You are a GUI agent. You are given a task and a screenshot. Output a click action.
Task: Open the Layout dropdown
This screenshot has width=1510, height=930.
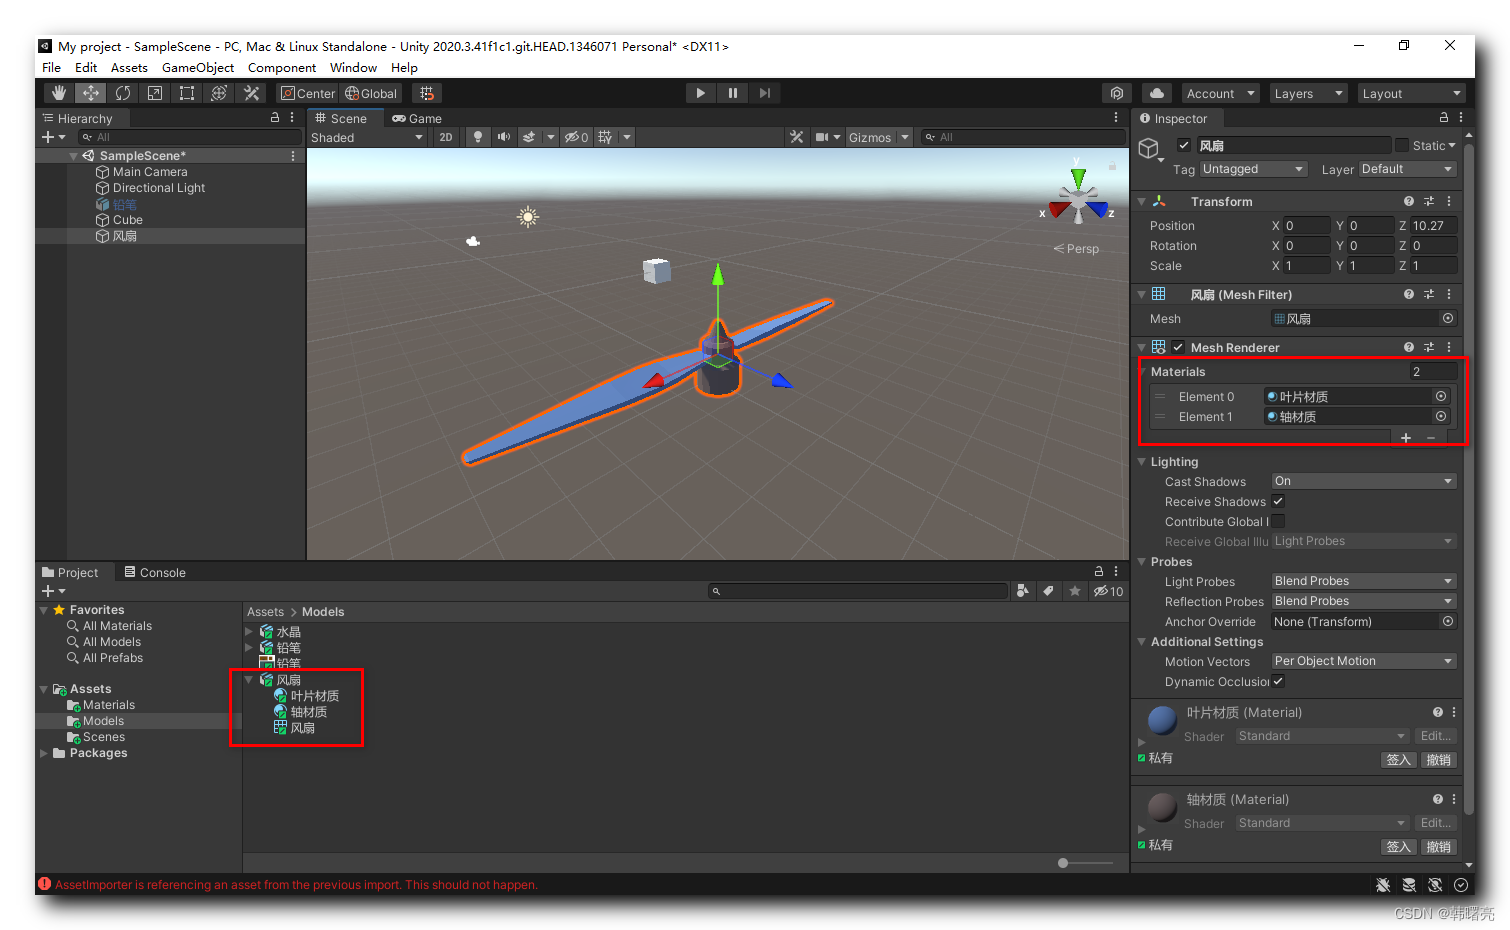click(x=1412, y=93)
